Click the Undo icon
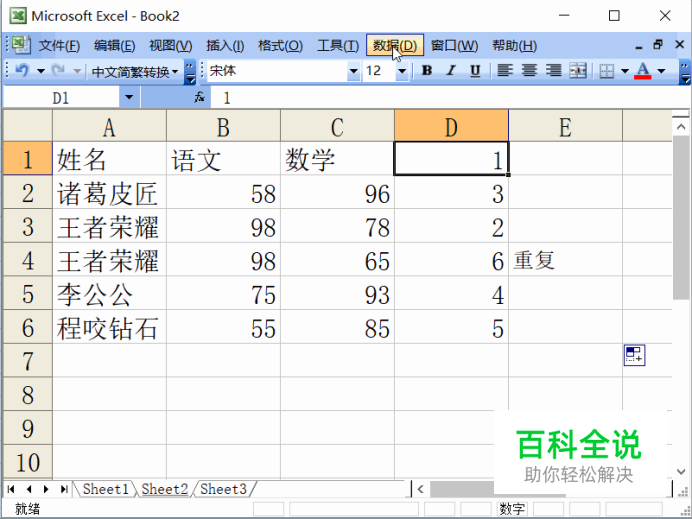The width and height of the screenshot is (692, 519). tap(22, 70)
